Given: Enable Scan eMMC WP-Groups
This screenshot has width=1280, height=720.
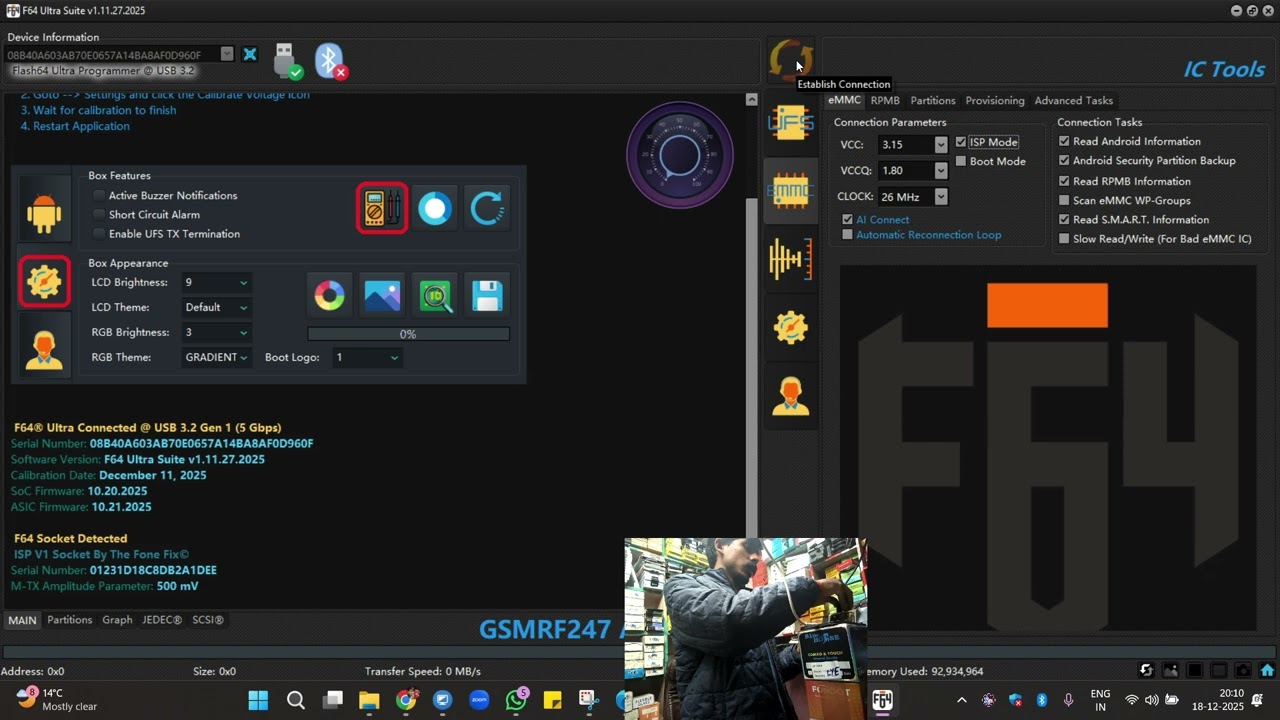Looking at the screenshot, I should [x=1064, y=201].
